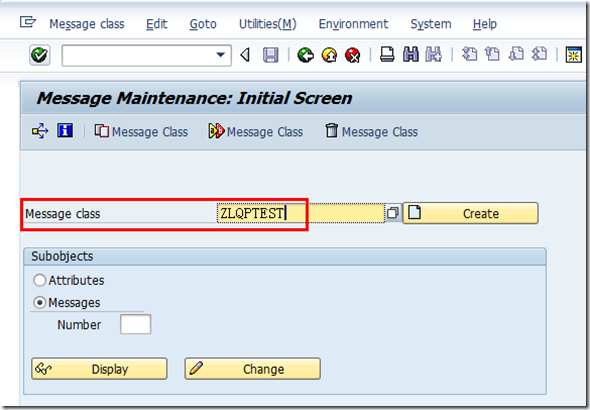Click the Number input field
590x410 pixels.
click(135, 324)
